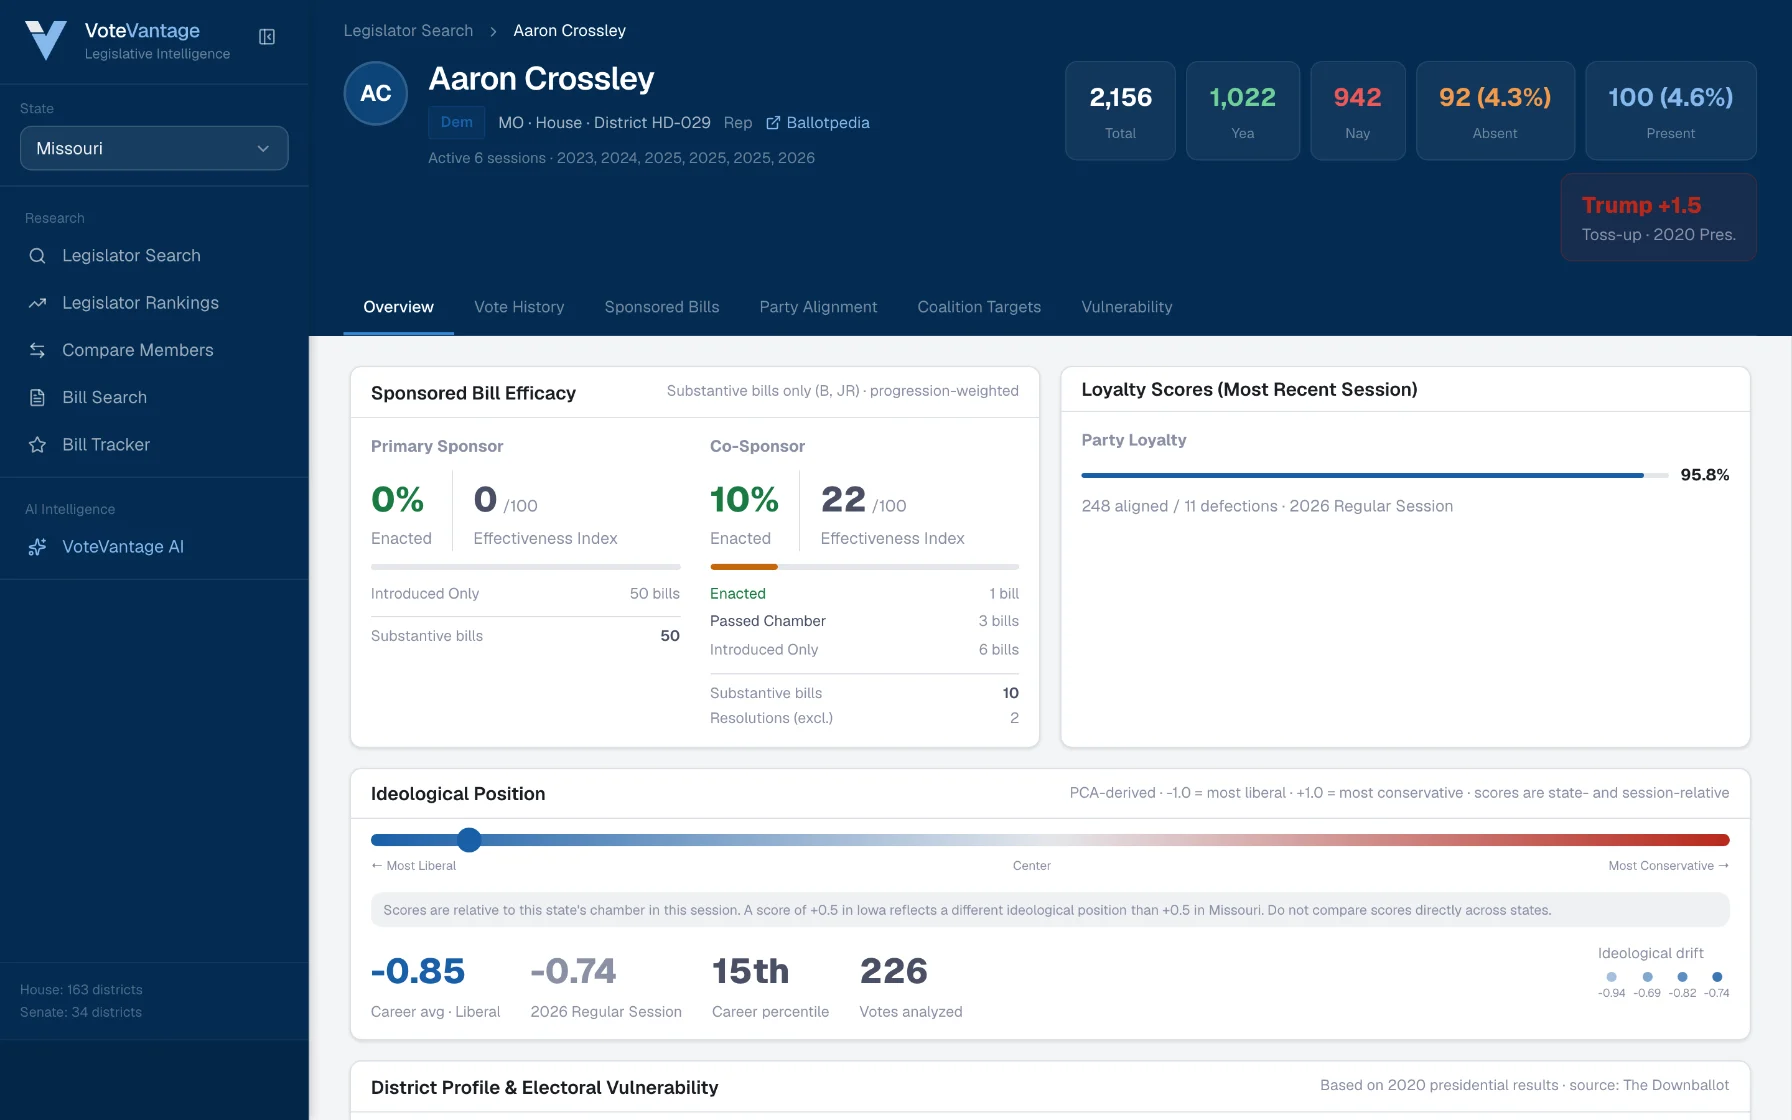Image resolution: width=1792 pixels, height=1120 pixels.
Task: Click the -0.74 ideological drift dot
Action: [1717, 977]
